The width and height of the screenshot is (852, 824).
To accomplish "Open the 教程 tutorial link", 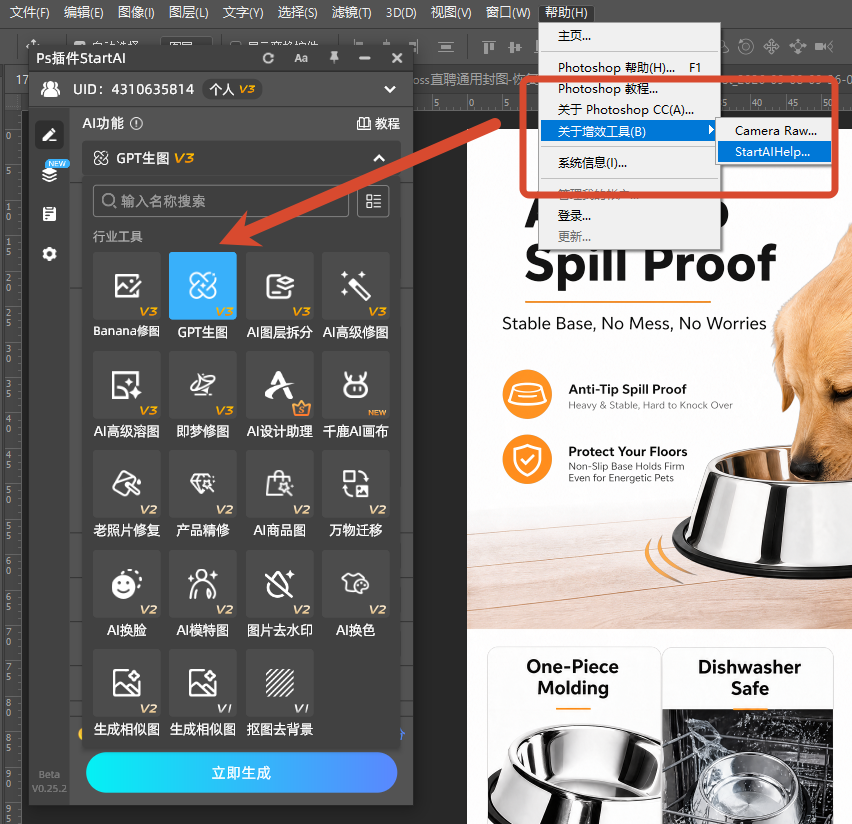I will [x=378, y=123].
